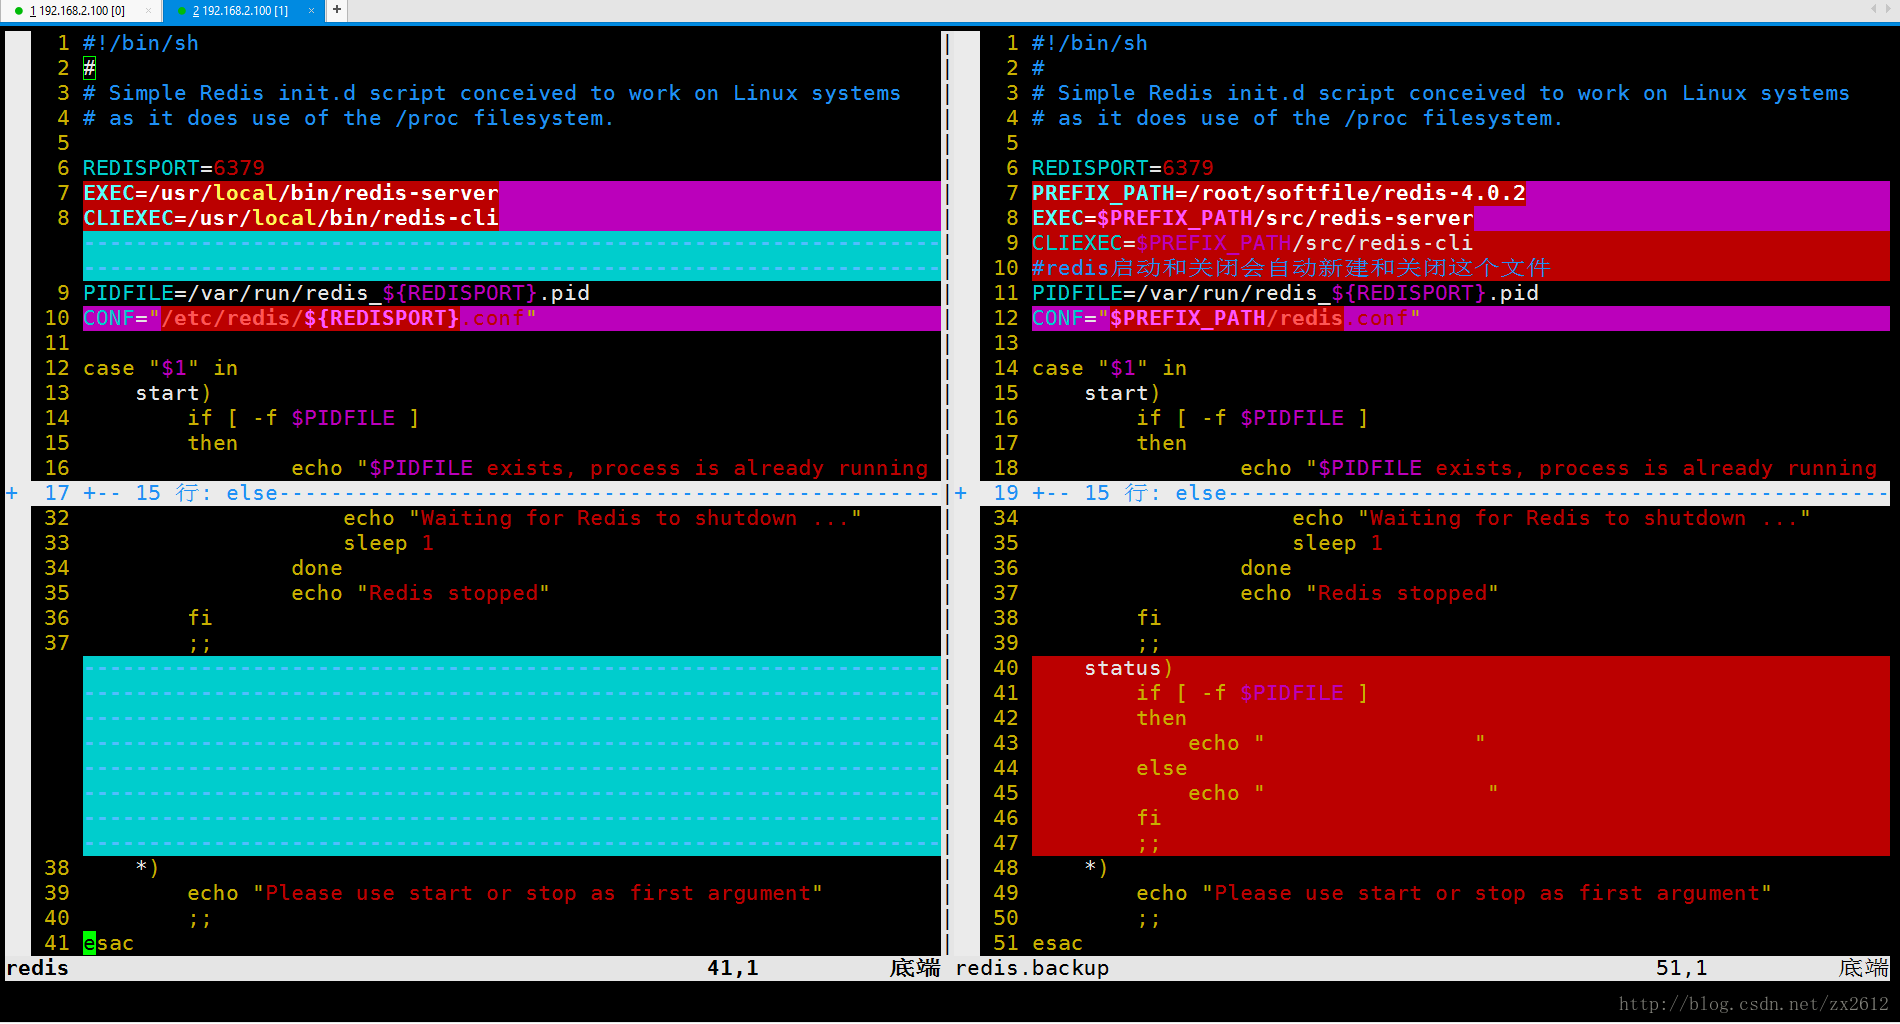Place cursor on 'EXEC=/usr/local/bin/redis-server' line

point(291,193)
